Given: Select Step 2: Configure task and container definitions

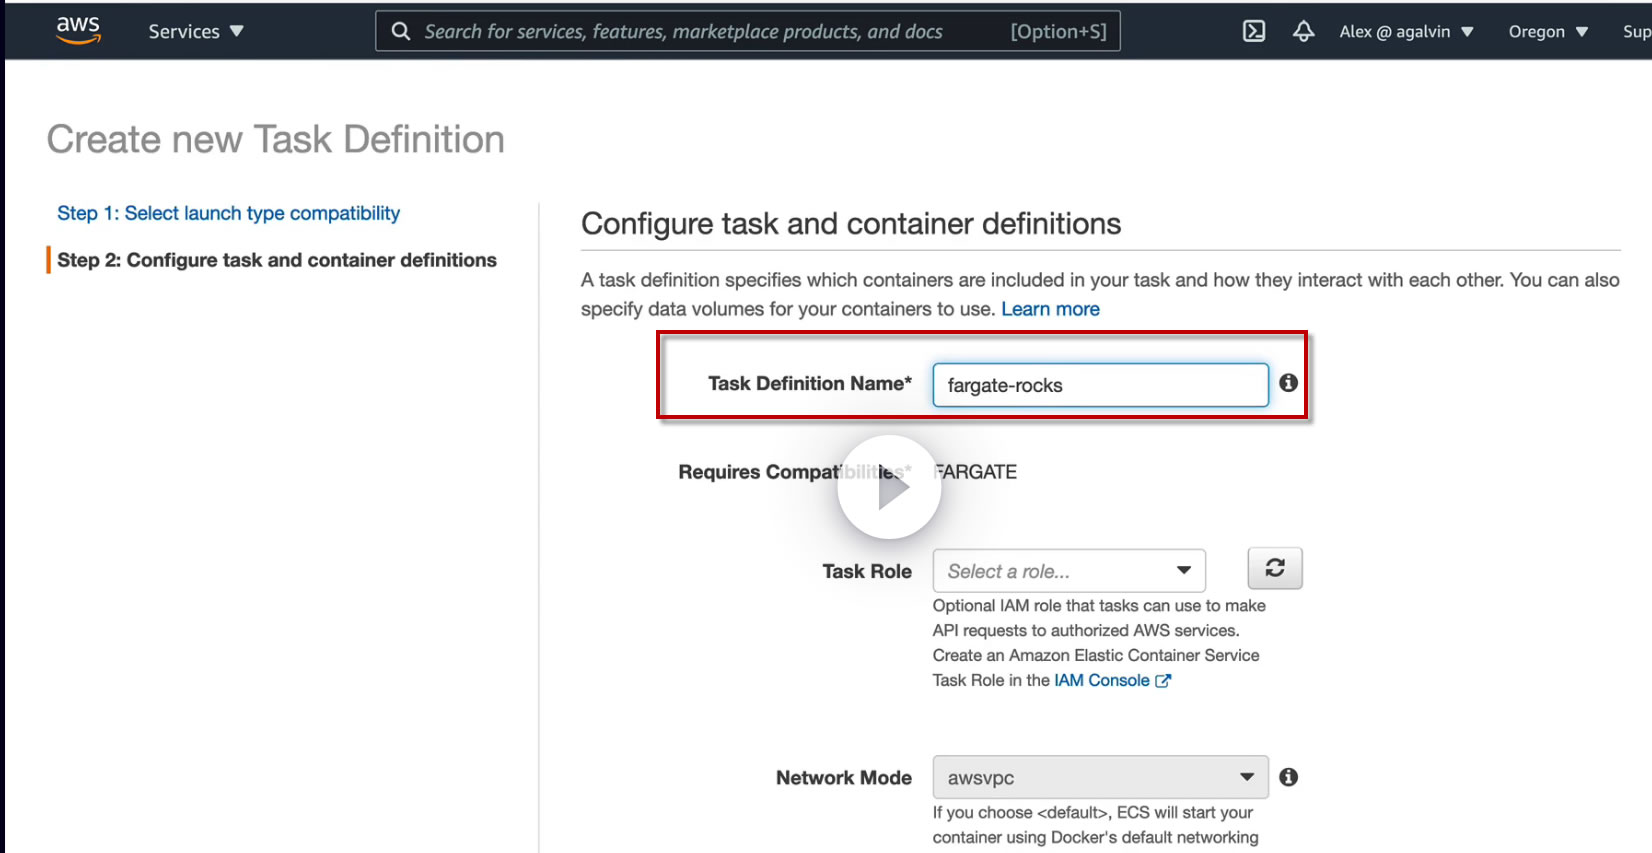Looking at the screenshot, I should [276, 260].
